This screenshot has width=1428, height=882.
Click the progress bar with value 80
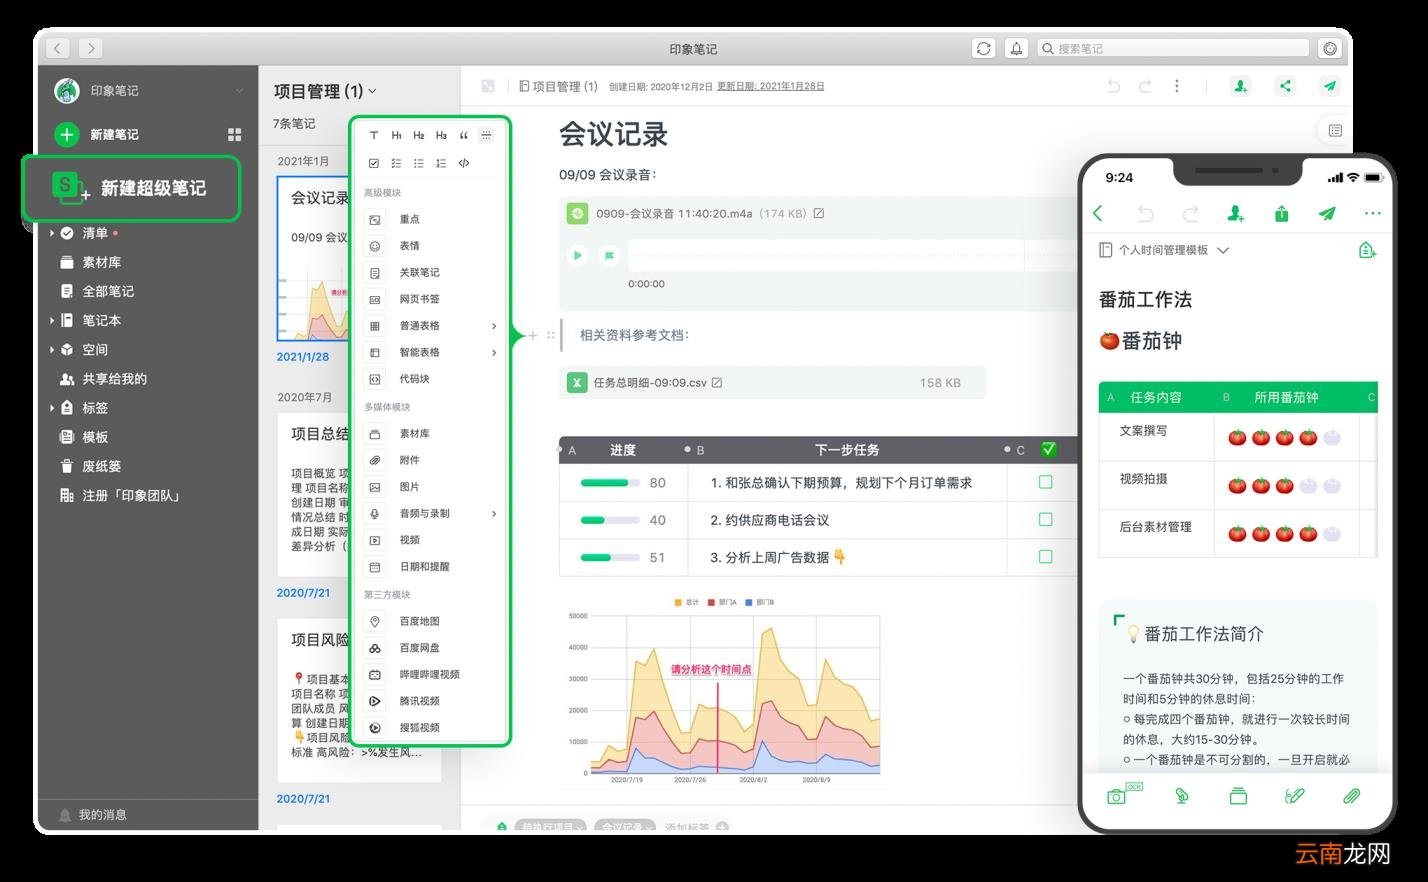610,482
